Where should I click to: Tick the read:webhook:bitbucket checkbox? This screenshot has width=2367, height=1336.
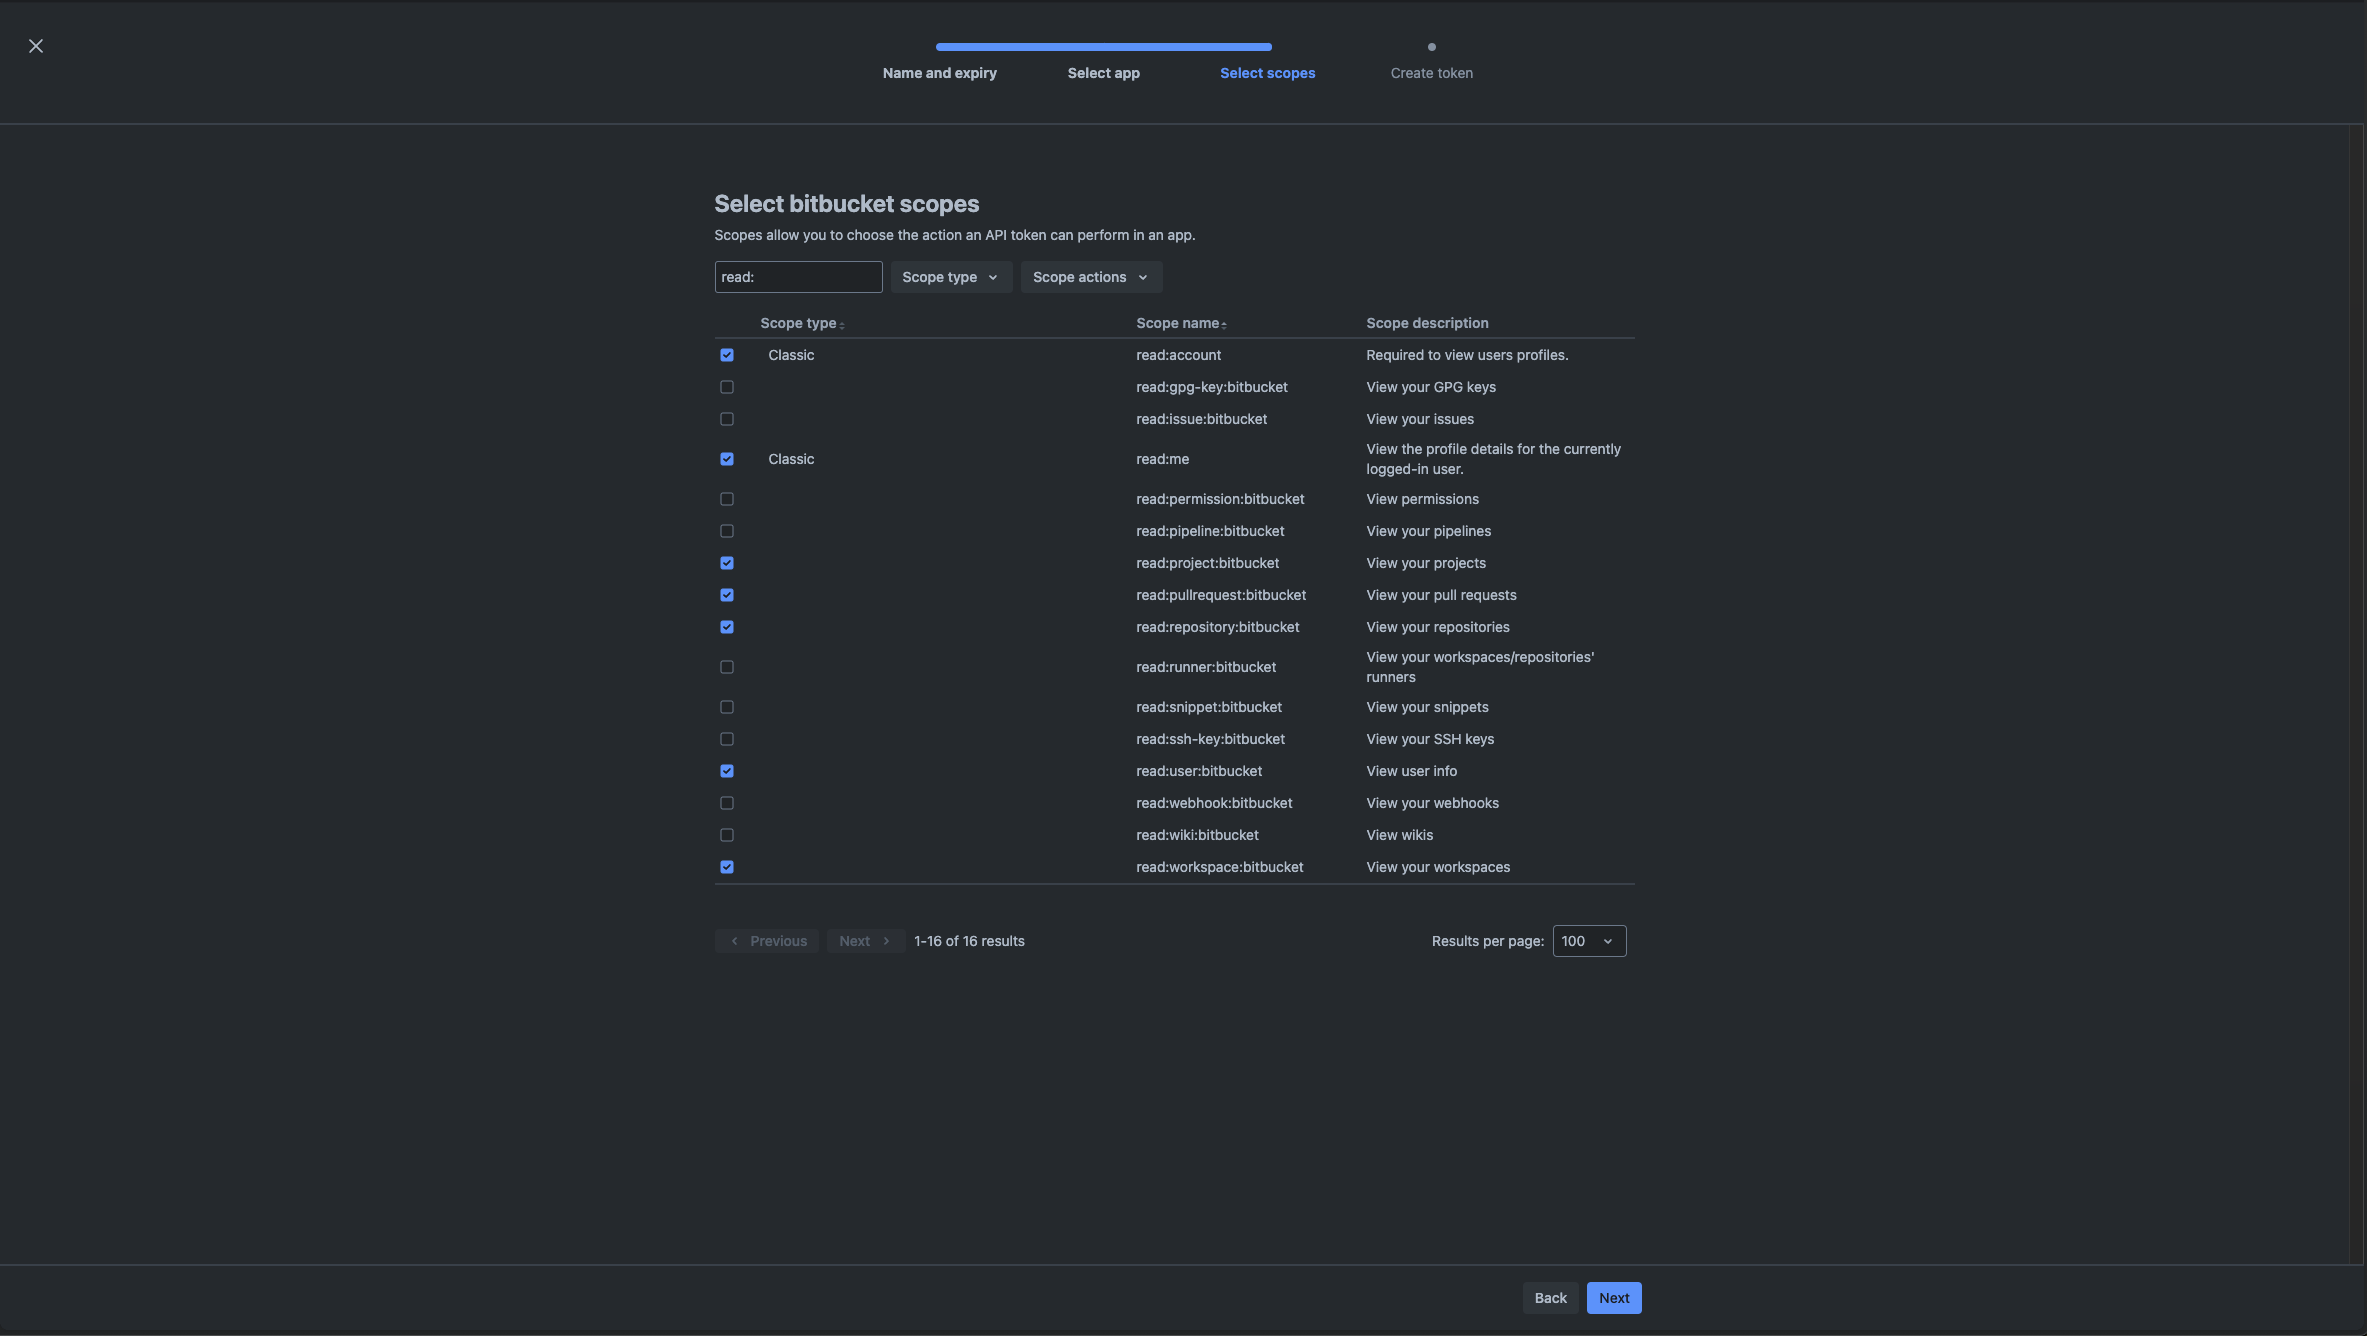pos(727,803)
